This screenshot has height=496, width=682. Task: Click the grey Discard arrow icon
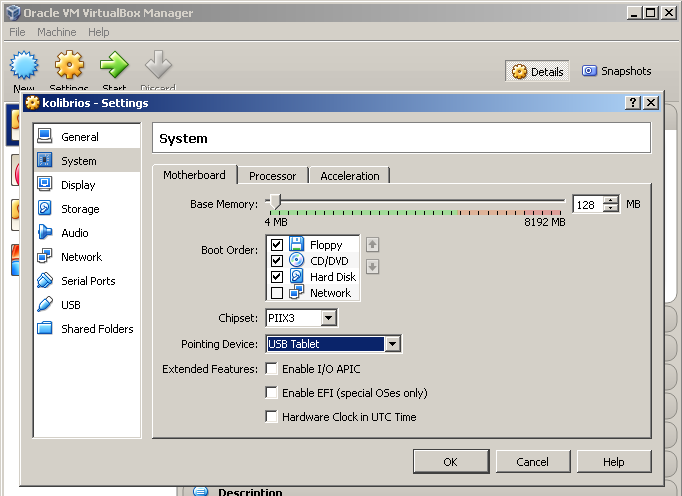[158, 65]
